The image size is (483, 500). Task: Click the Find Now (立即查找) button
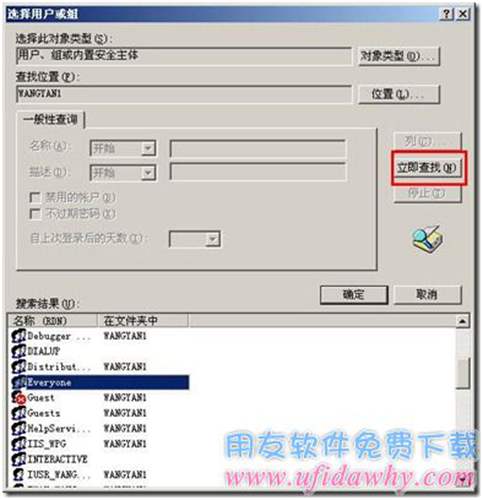427,167
